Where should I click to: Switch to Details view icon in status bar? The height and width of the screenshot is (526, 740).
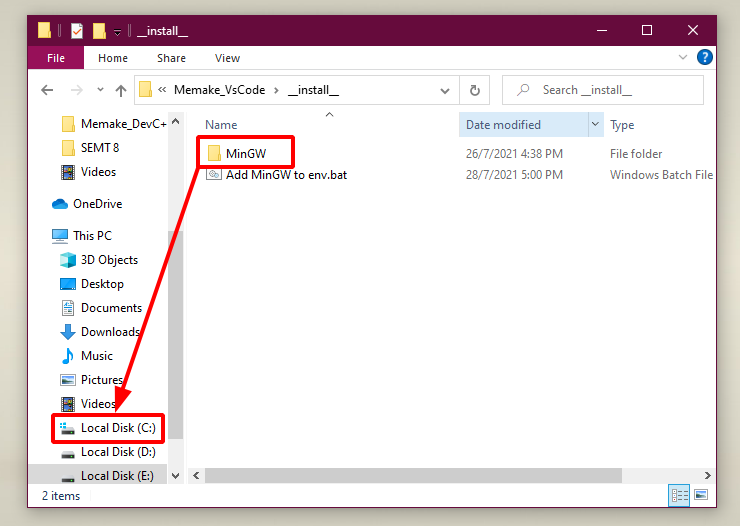[x=679, y=495]
